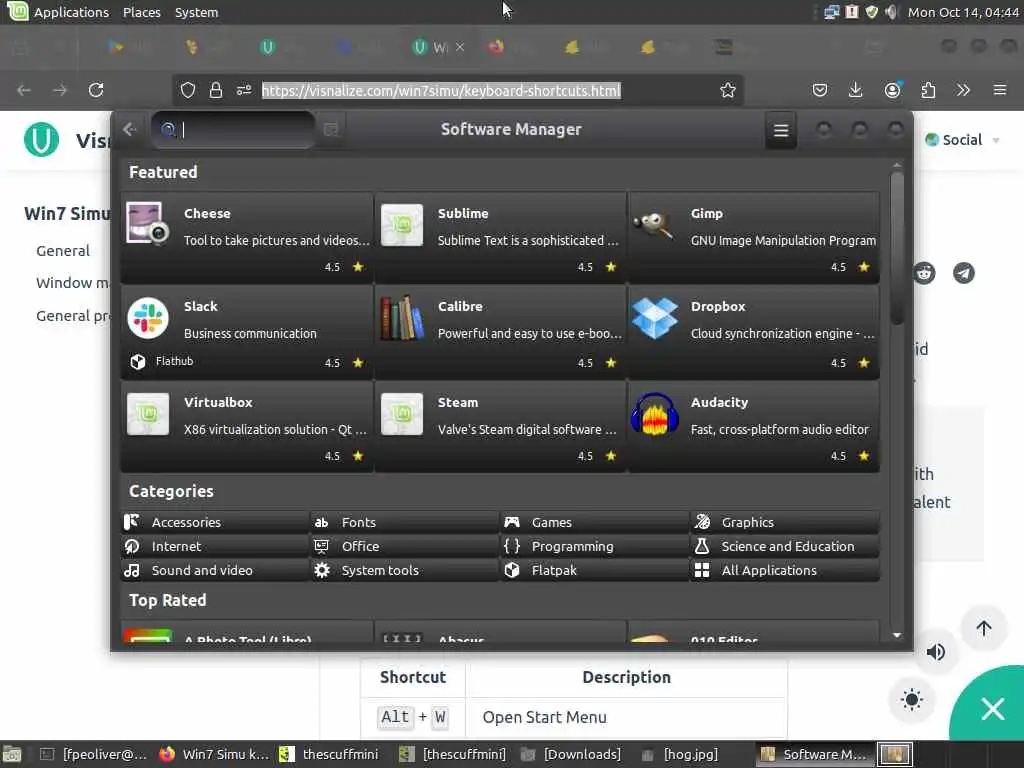Select the Accessories category
Image resolution: width=1024 pixels, height=768 pixels.
(x=215, y=522)
